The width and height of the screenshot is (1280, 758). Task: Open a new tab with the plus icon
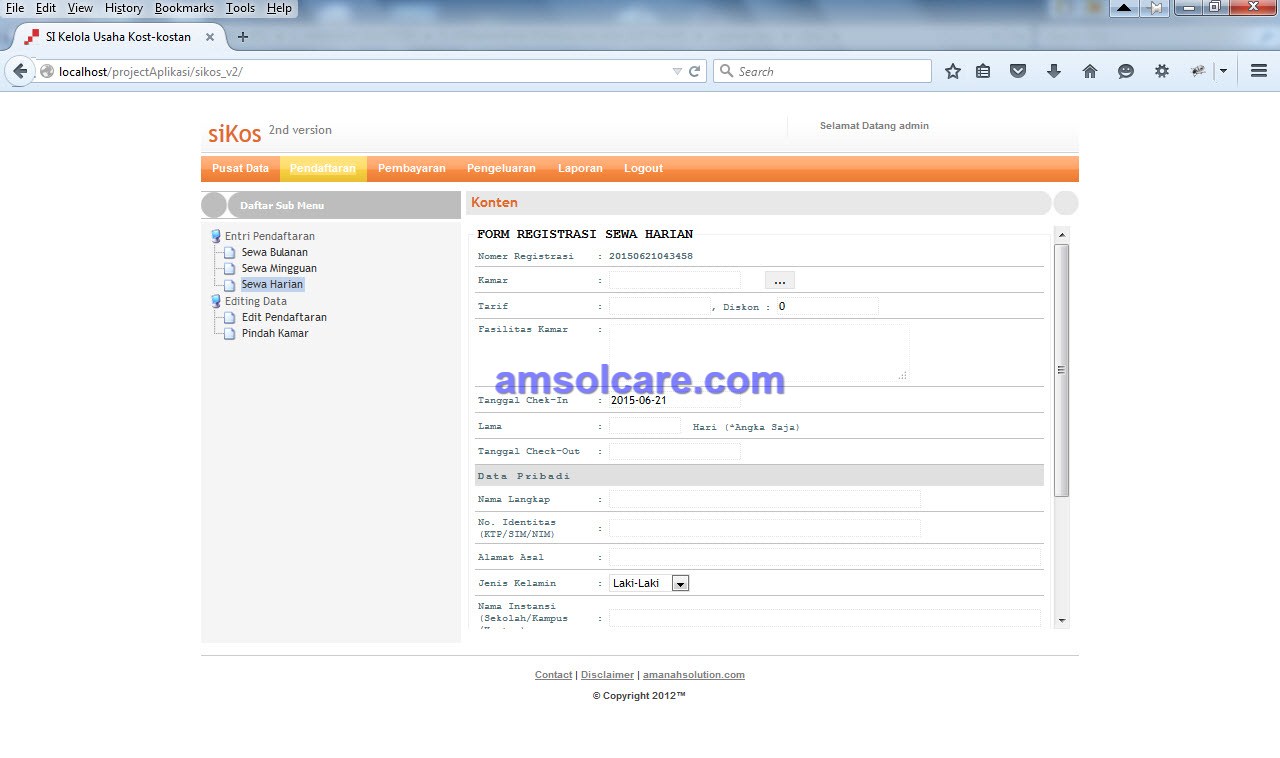[x=242, y=37]
